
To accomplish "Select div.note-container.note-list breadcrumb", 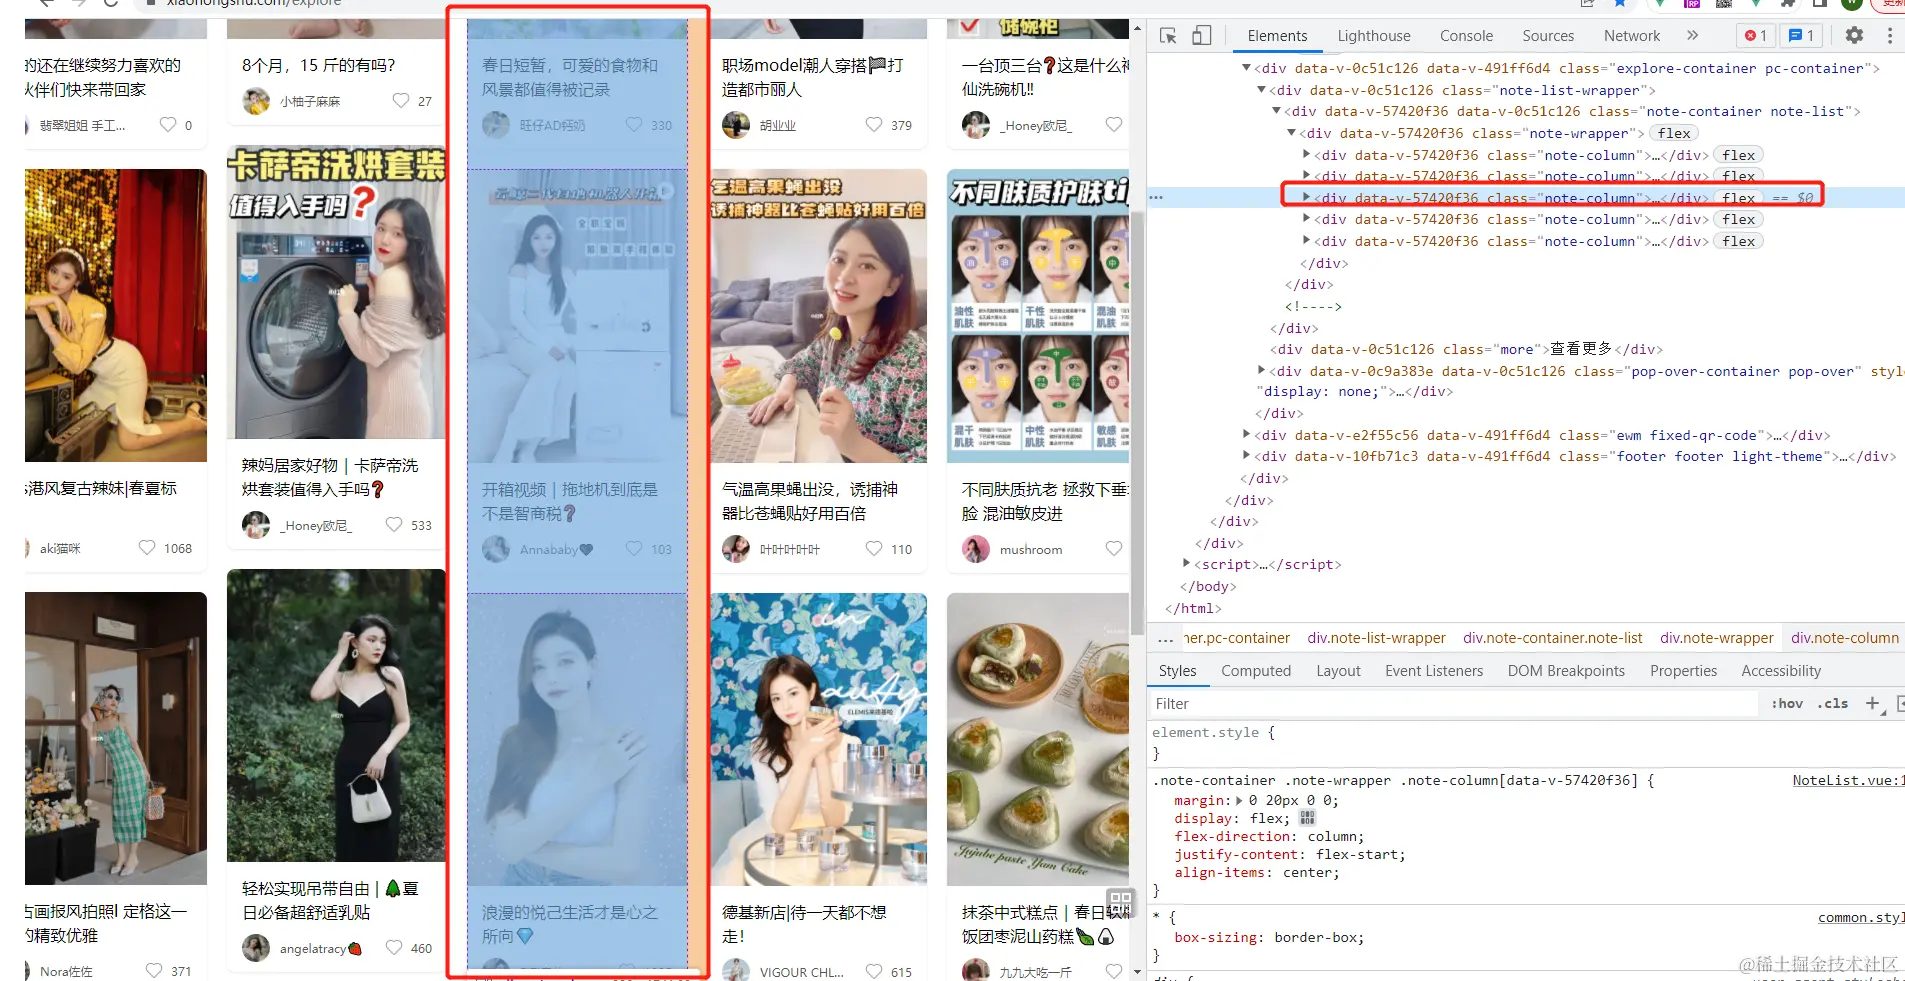I will (x=1552, y=638).
